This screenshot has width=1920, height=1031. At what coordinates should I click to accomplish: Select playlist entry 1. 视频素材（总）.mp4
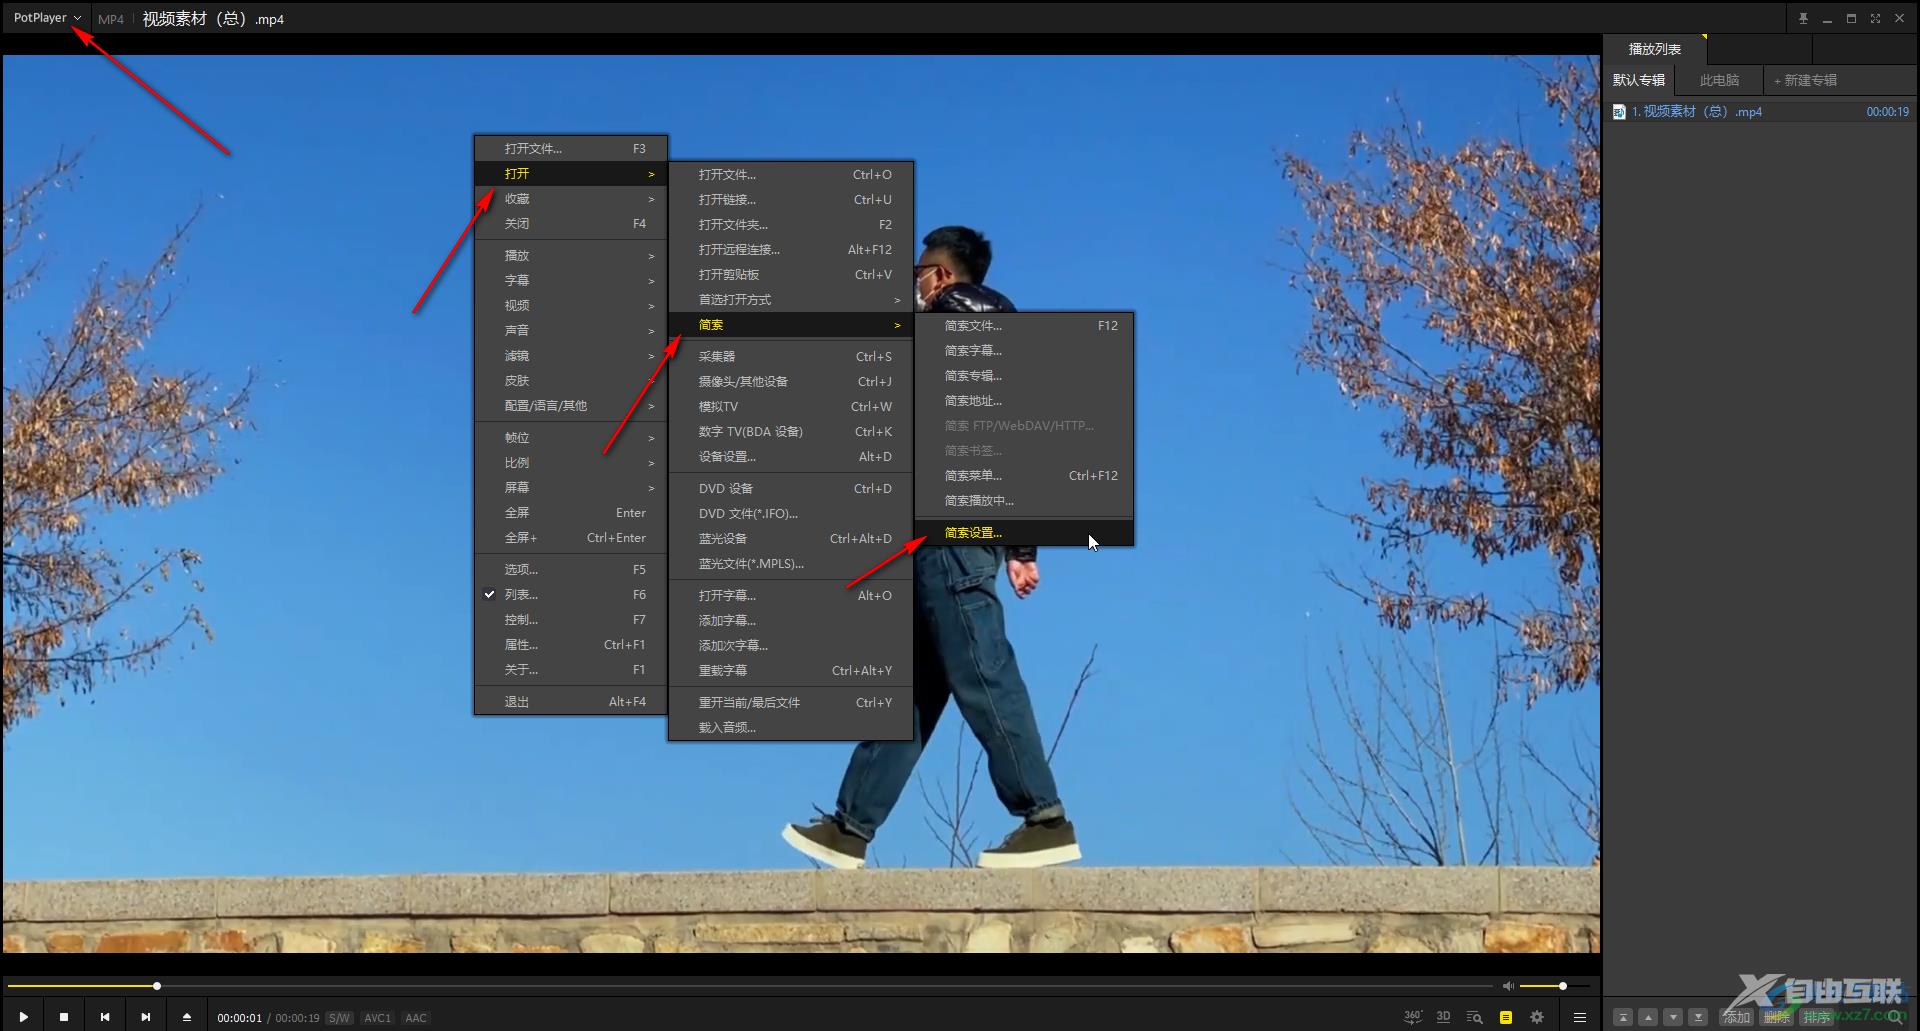[x=1760, y=112]
